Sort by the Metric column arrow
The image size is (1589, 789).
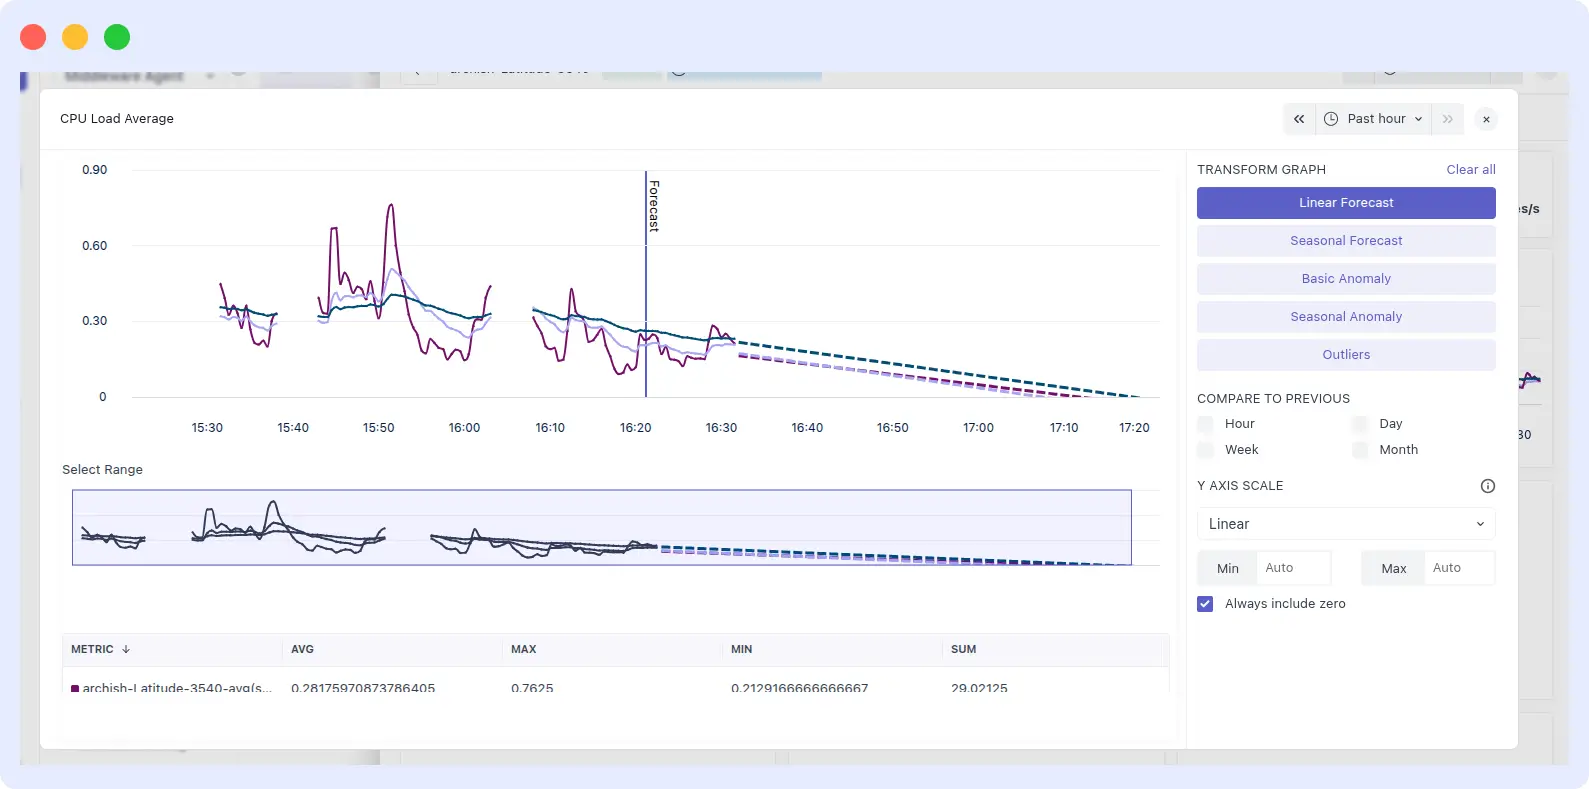126,649
